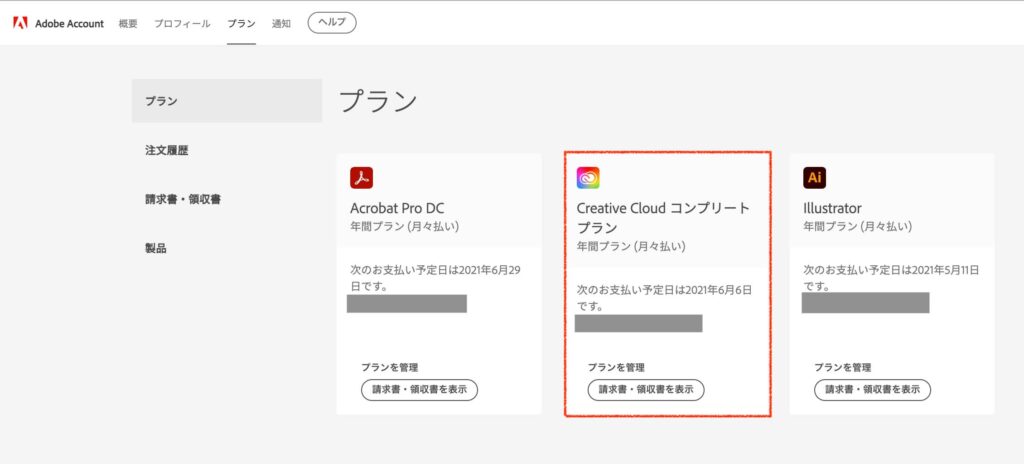
Task: Click プランを管理 under Illustrator
Action: 842,367
